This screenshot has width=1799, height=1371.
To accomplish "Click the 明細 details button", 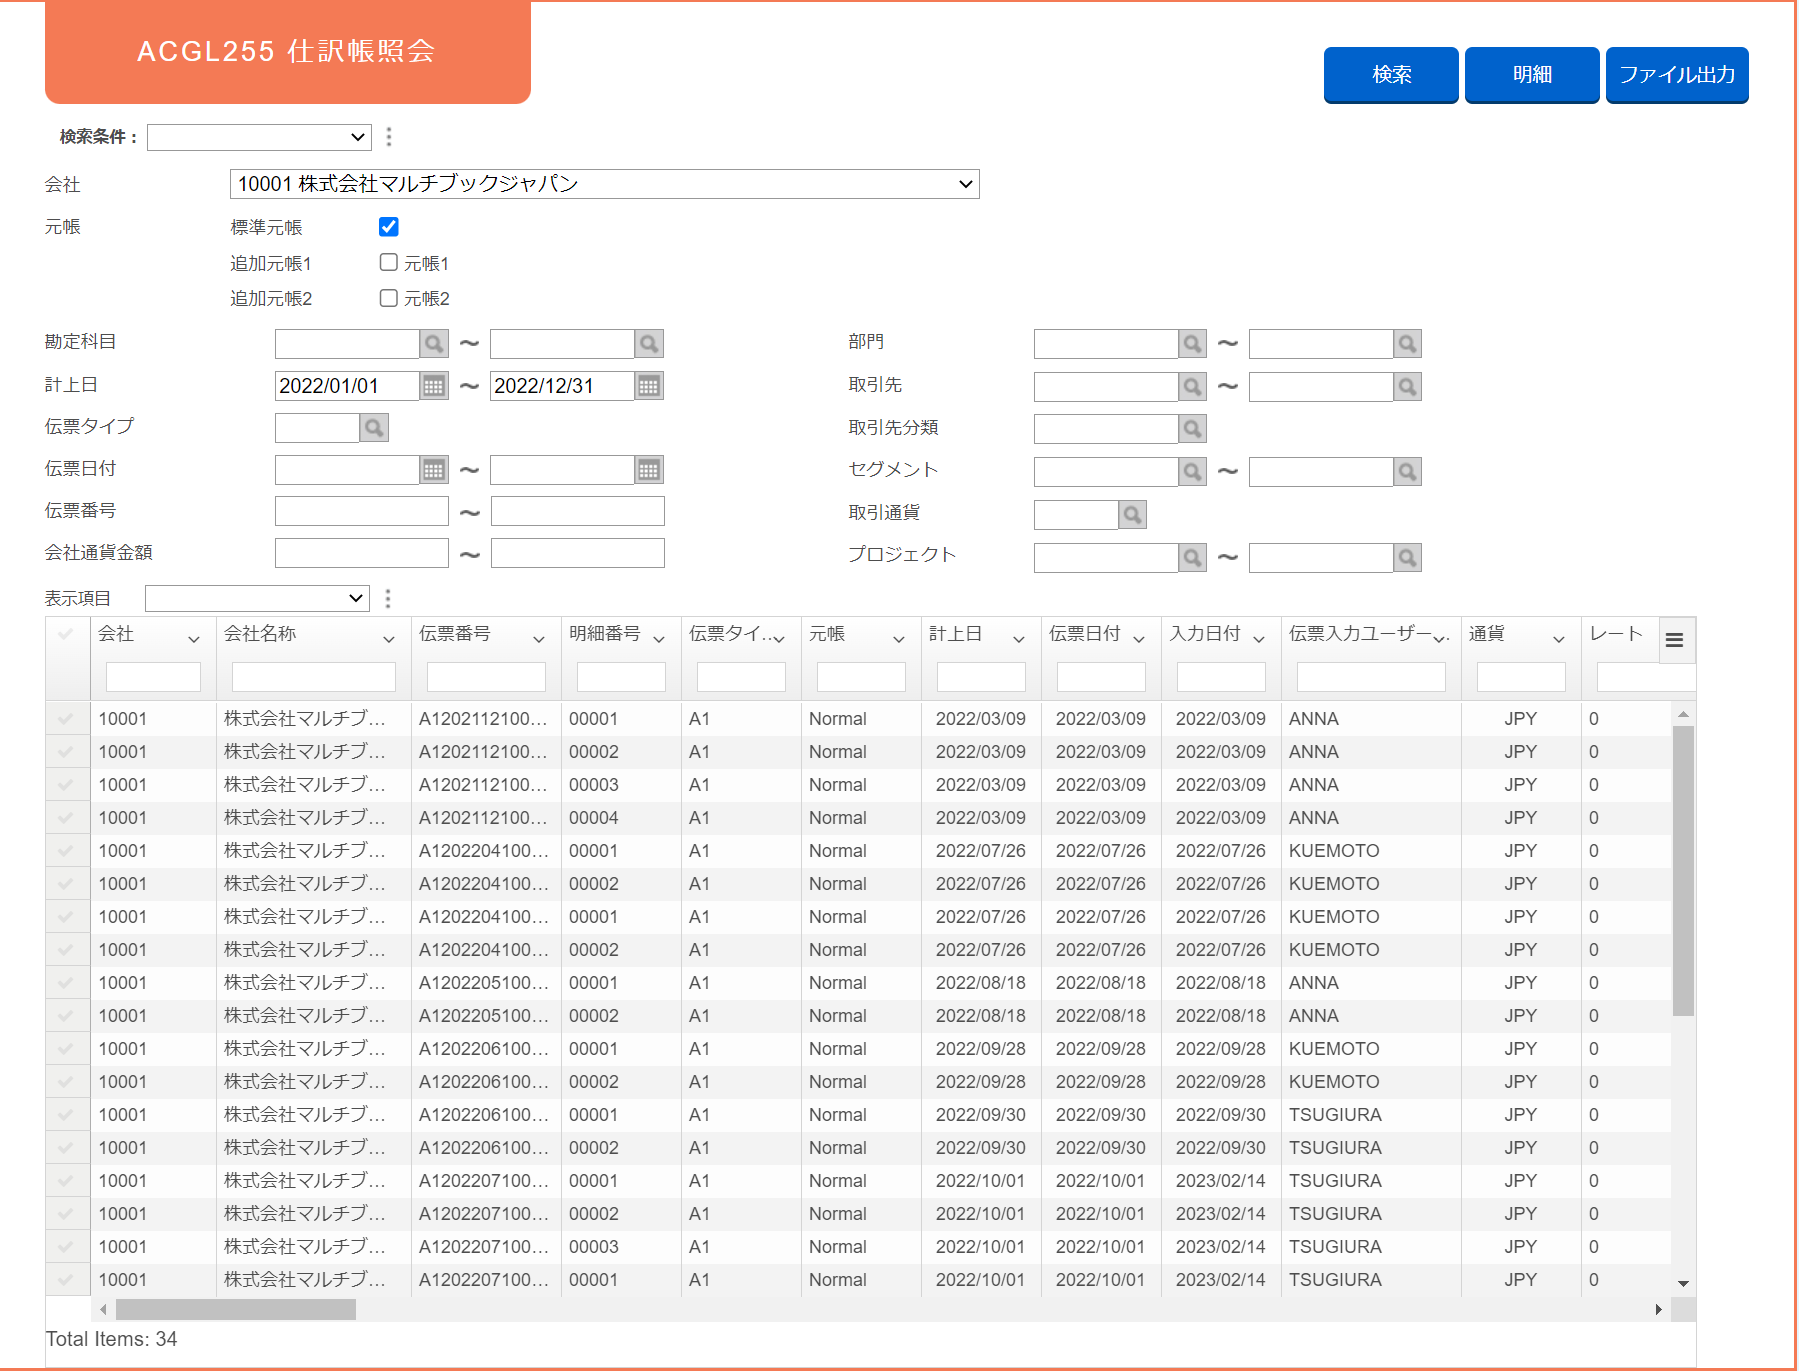I will click(x=1532, y=75).
